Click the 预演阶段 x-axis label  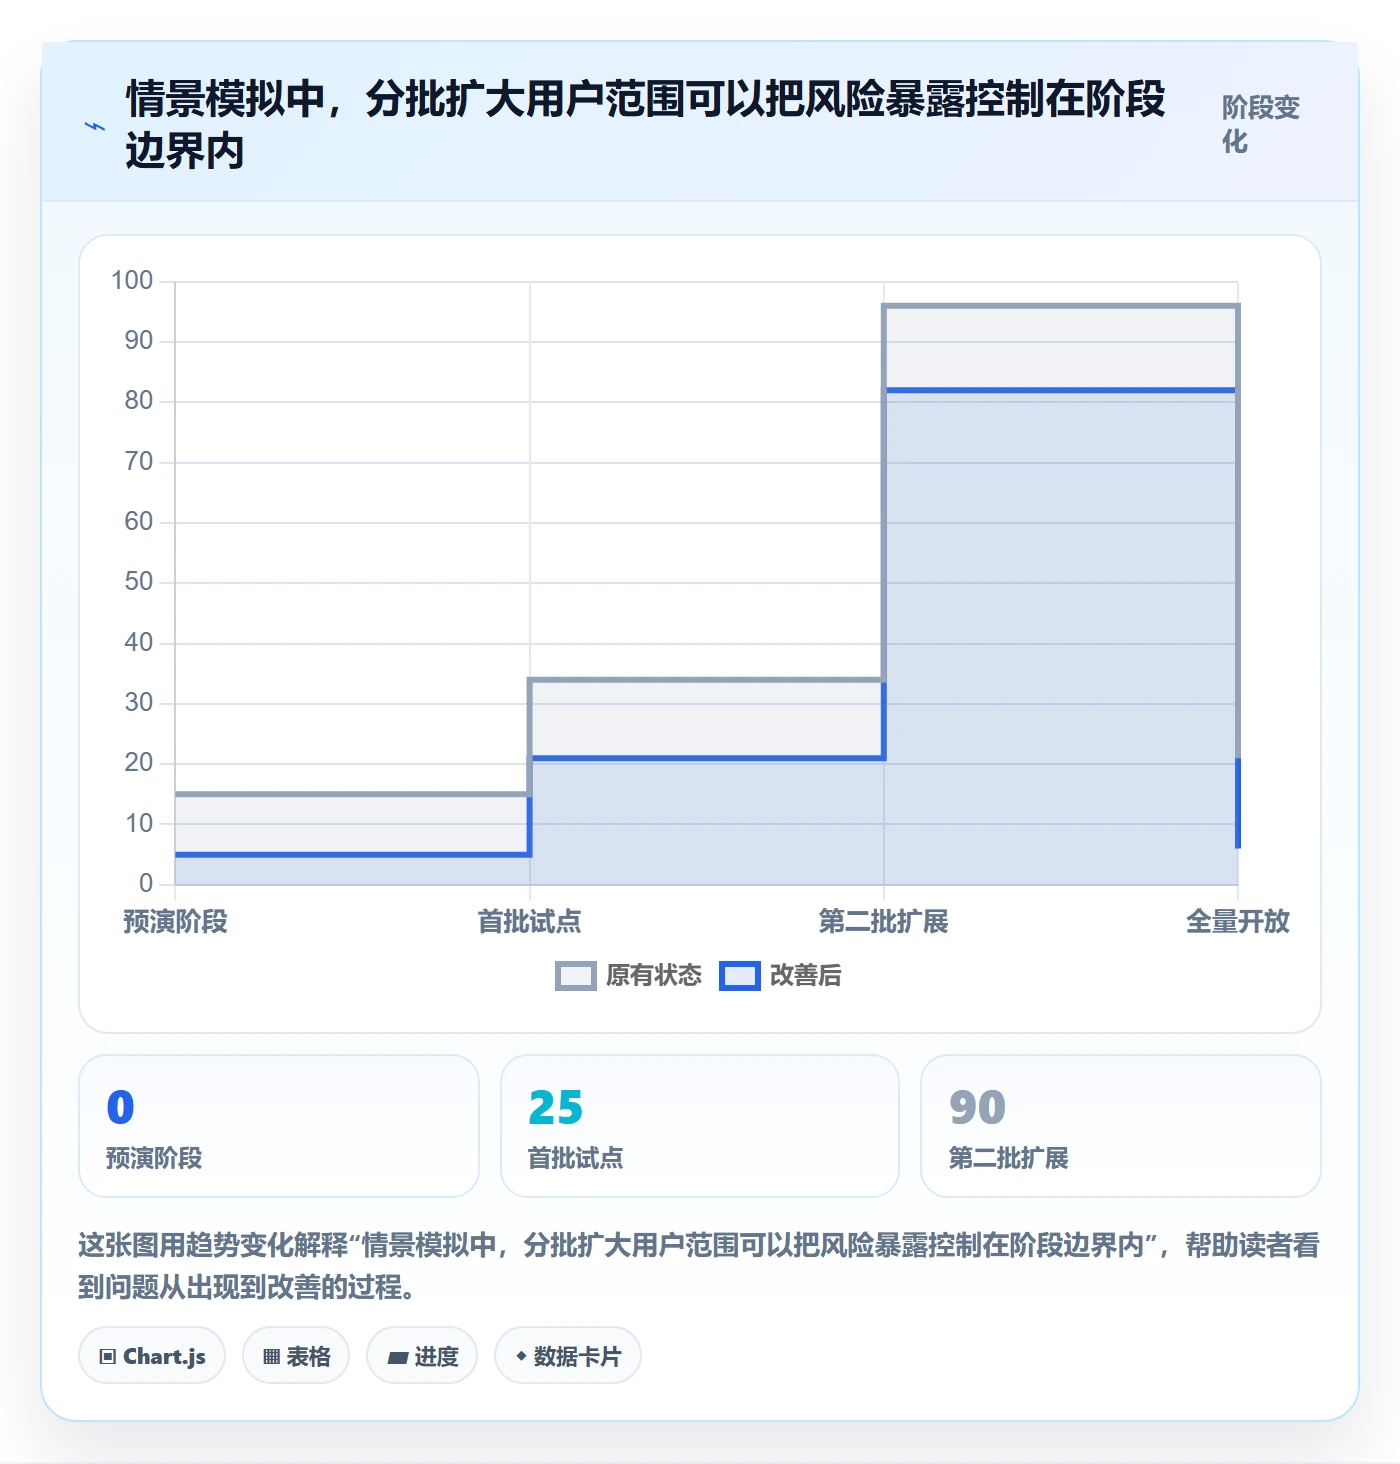176,921
